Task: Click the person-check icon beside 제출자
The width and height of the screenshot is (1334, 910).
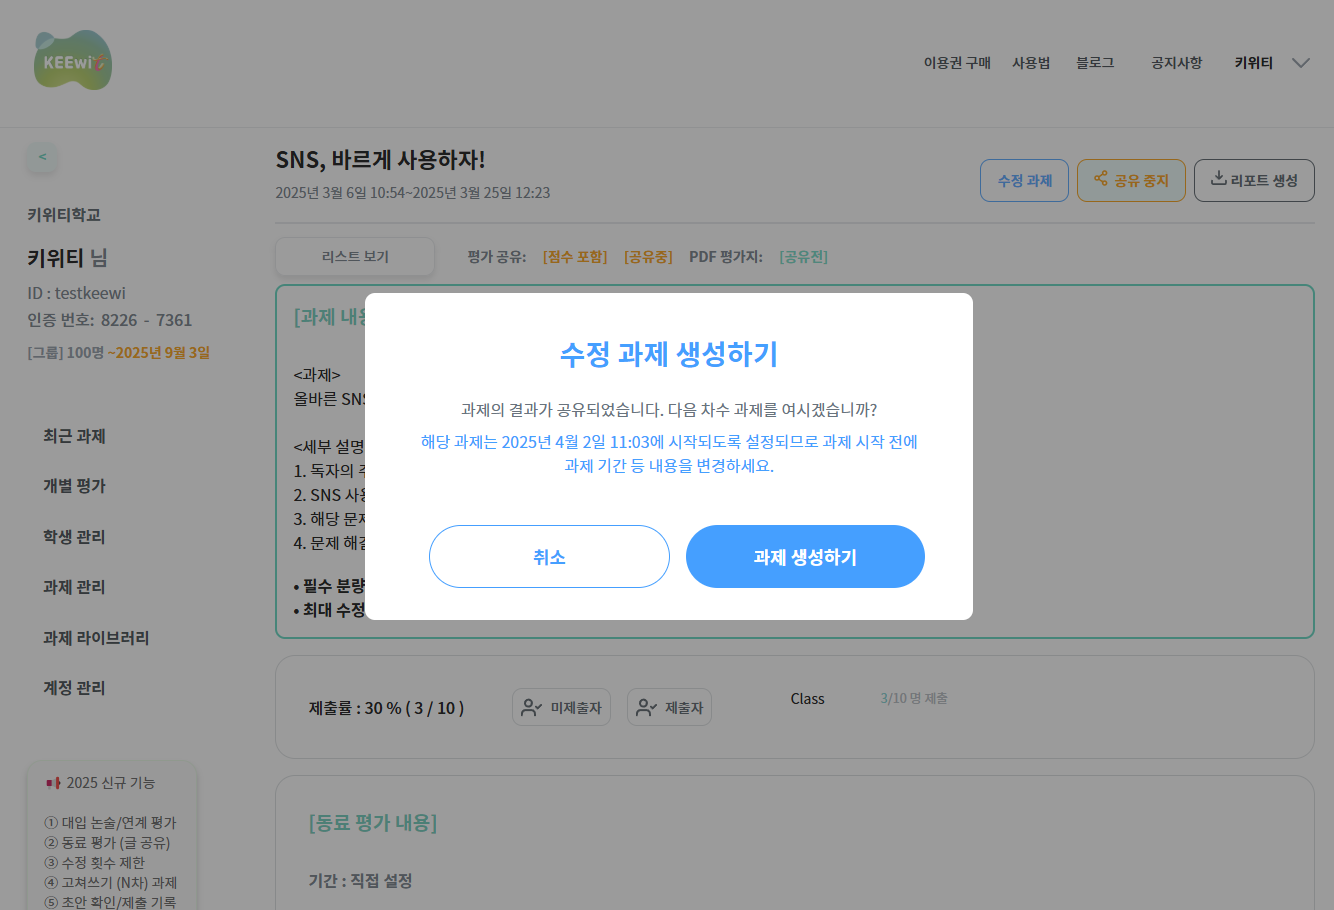Action: coord(647,707)
